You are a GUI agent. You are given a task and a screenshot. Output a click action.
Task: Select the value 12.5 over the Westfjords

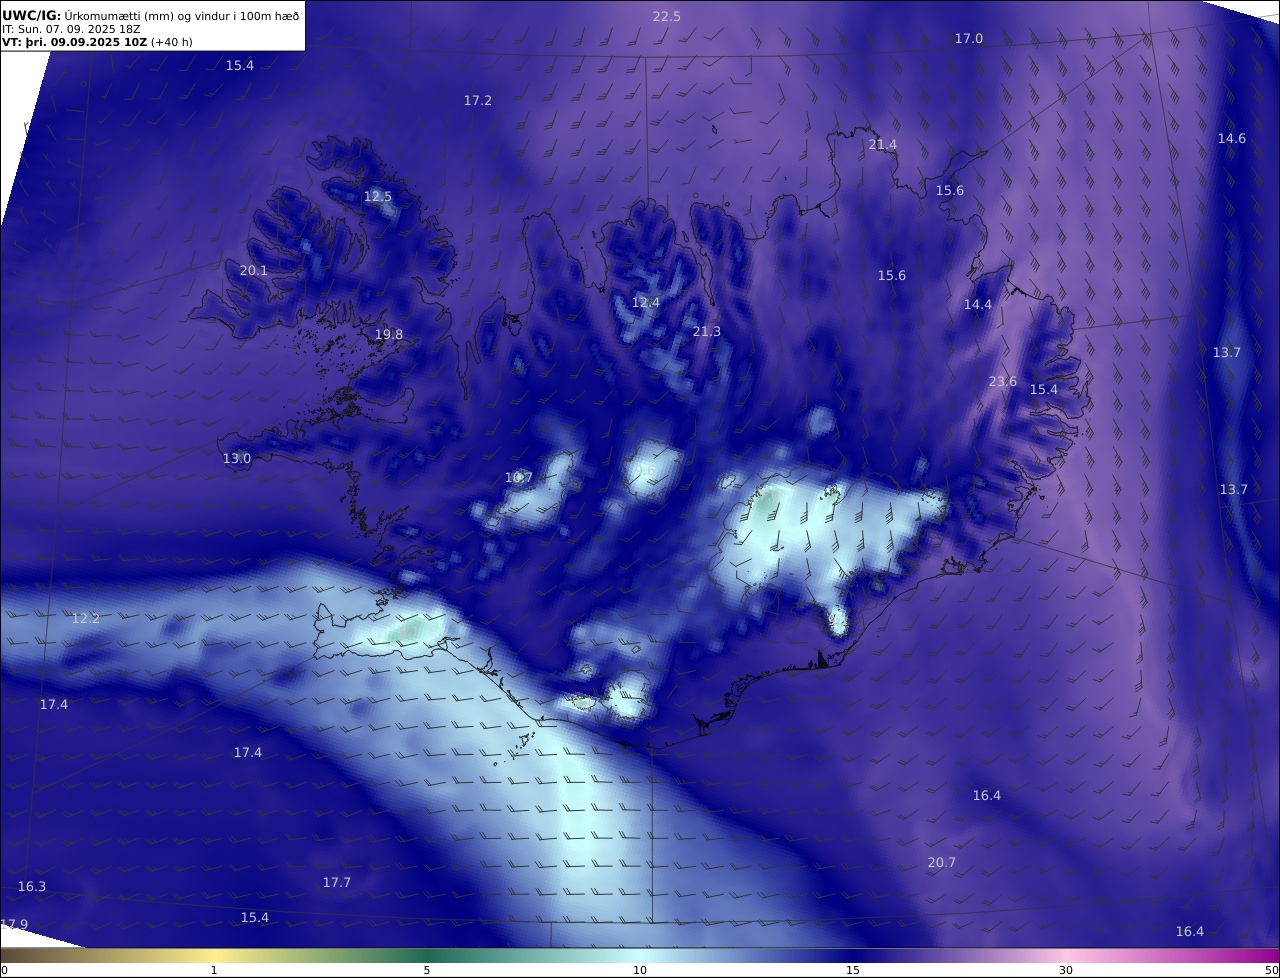pos(377,196)
